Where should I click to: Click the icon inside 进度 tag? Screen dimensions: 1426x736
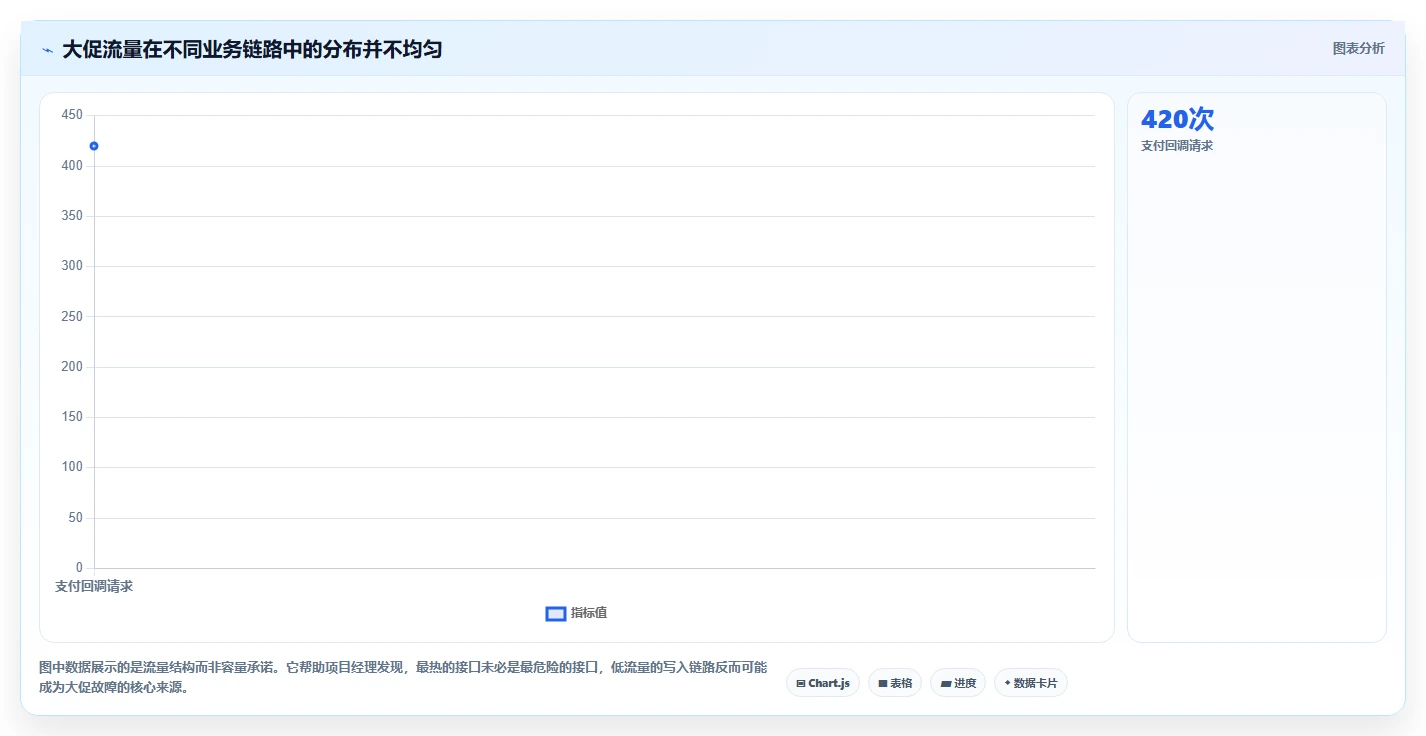pyautogui.click(x=946, y=684)
